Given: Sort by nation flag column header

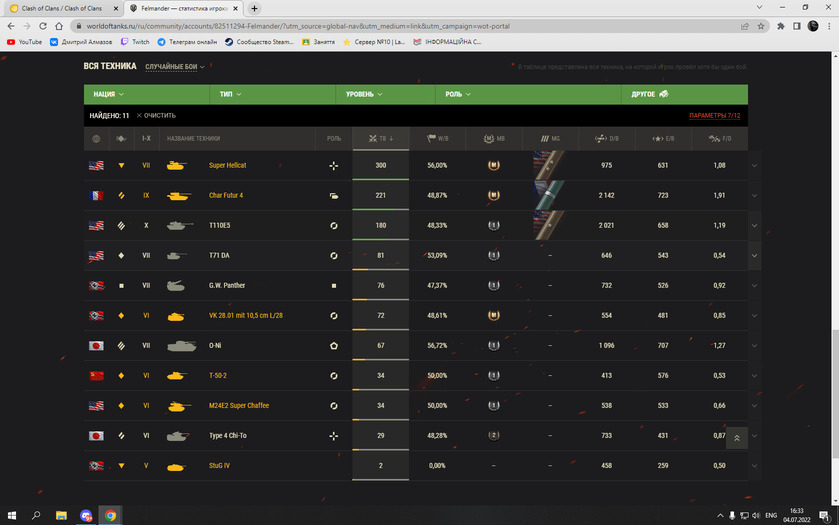Looking at the screenshot, I should tap(96, 139).
